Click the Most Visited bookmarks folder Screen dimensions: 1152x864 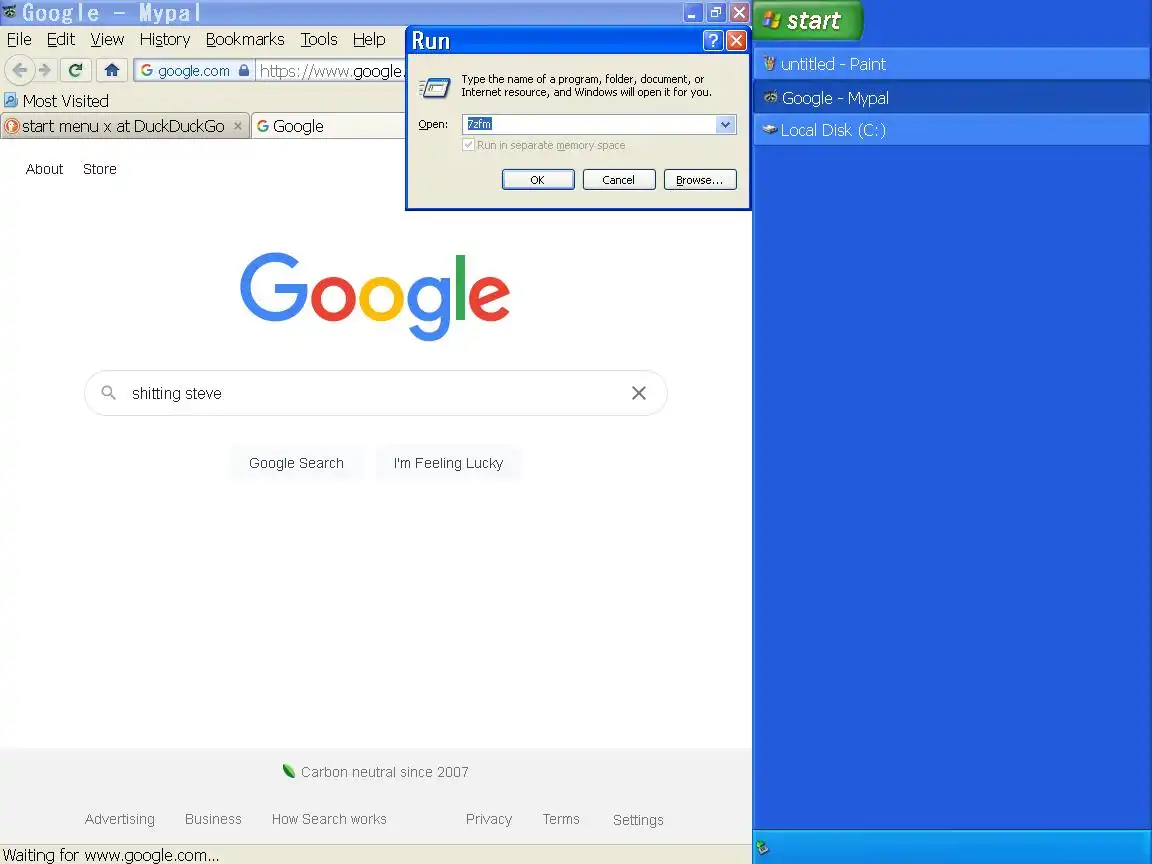[57, 101]
